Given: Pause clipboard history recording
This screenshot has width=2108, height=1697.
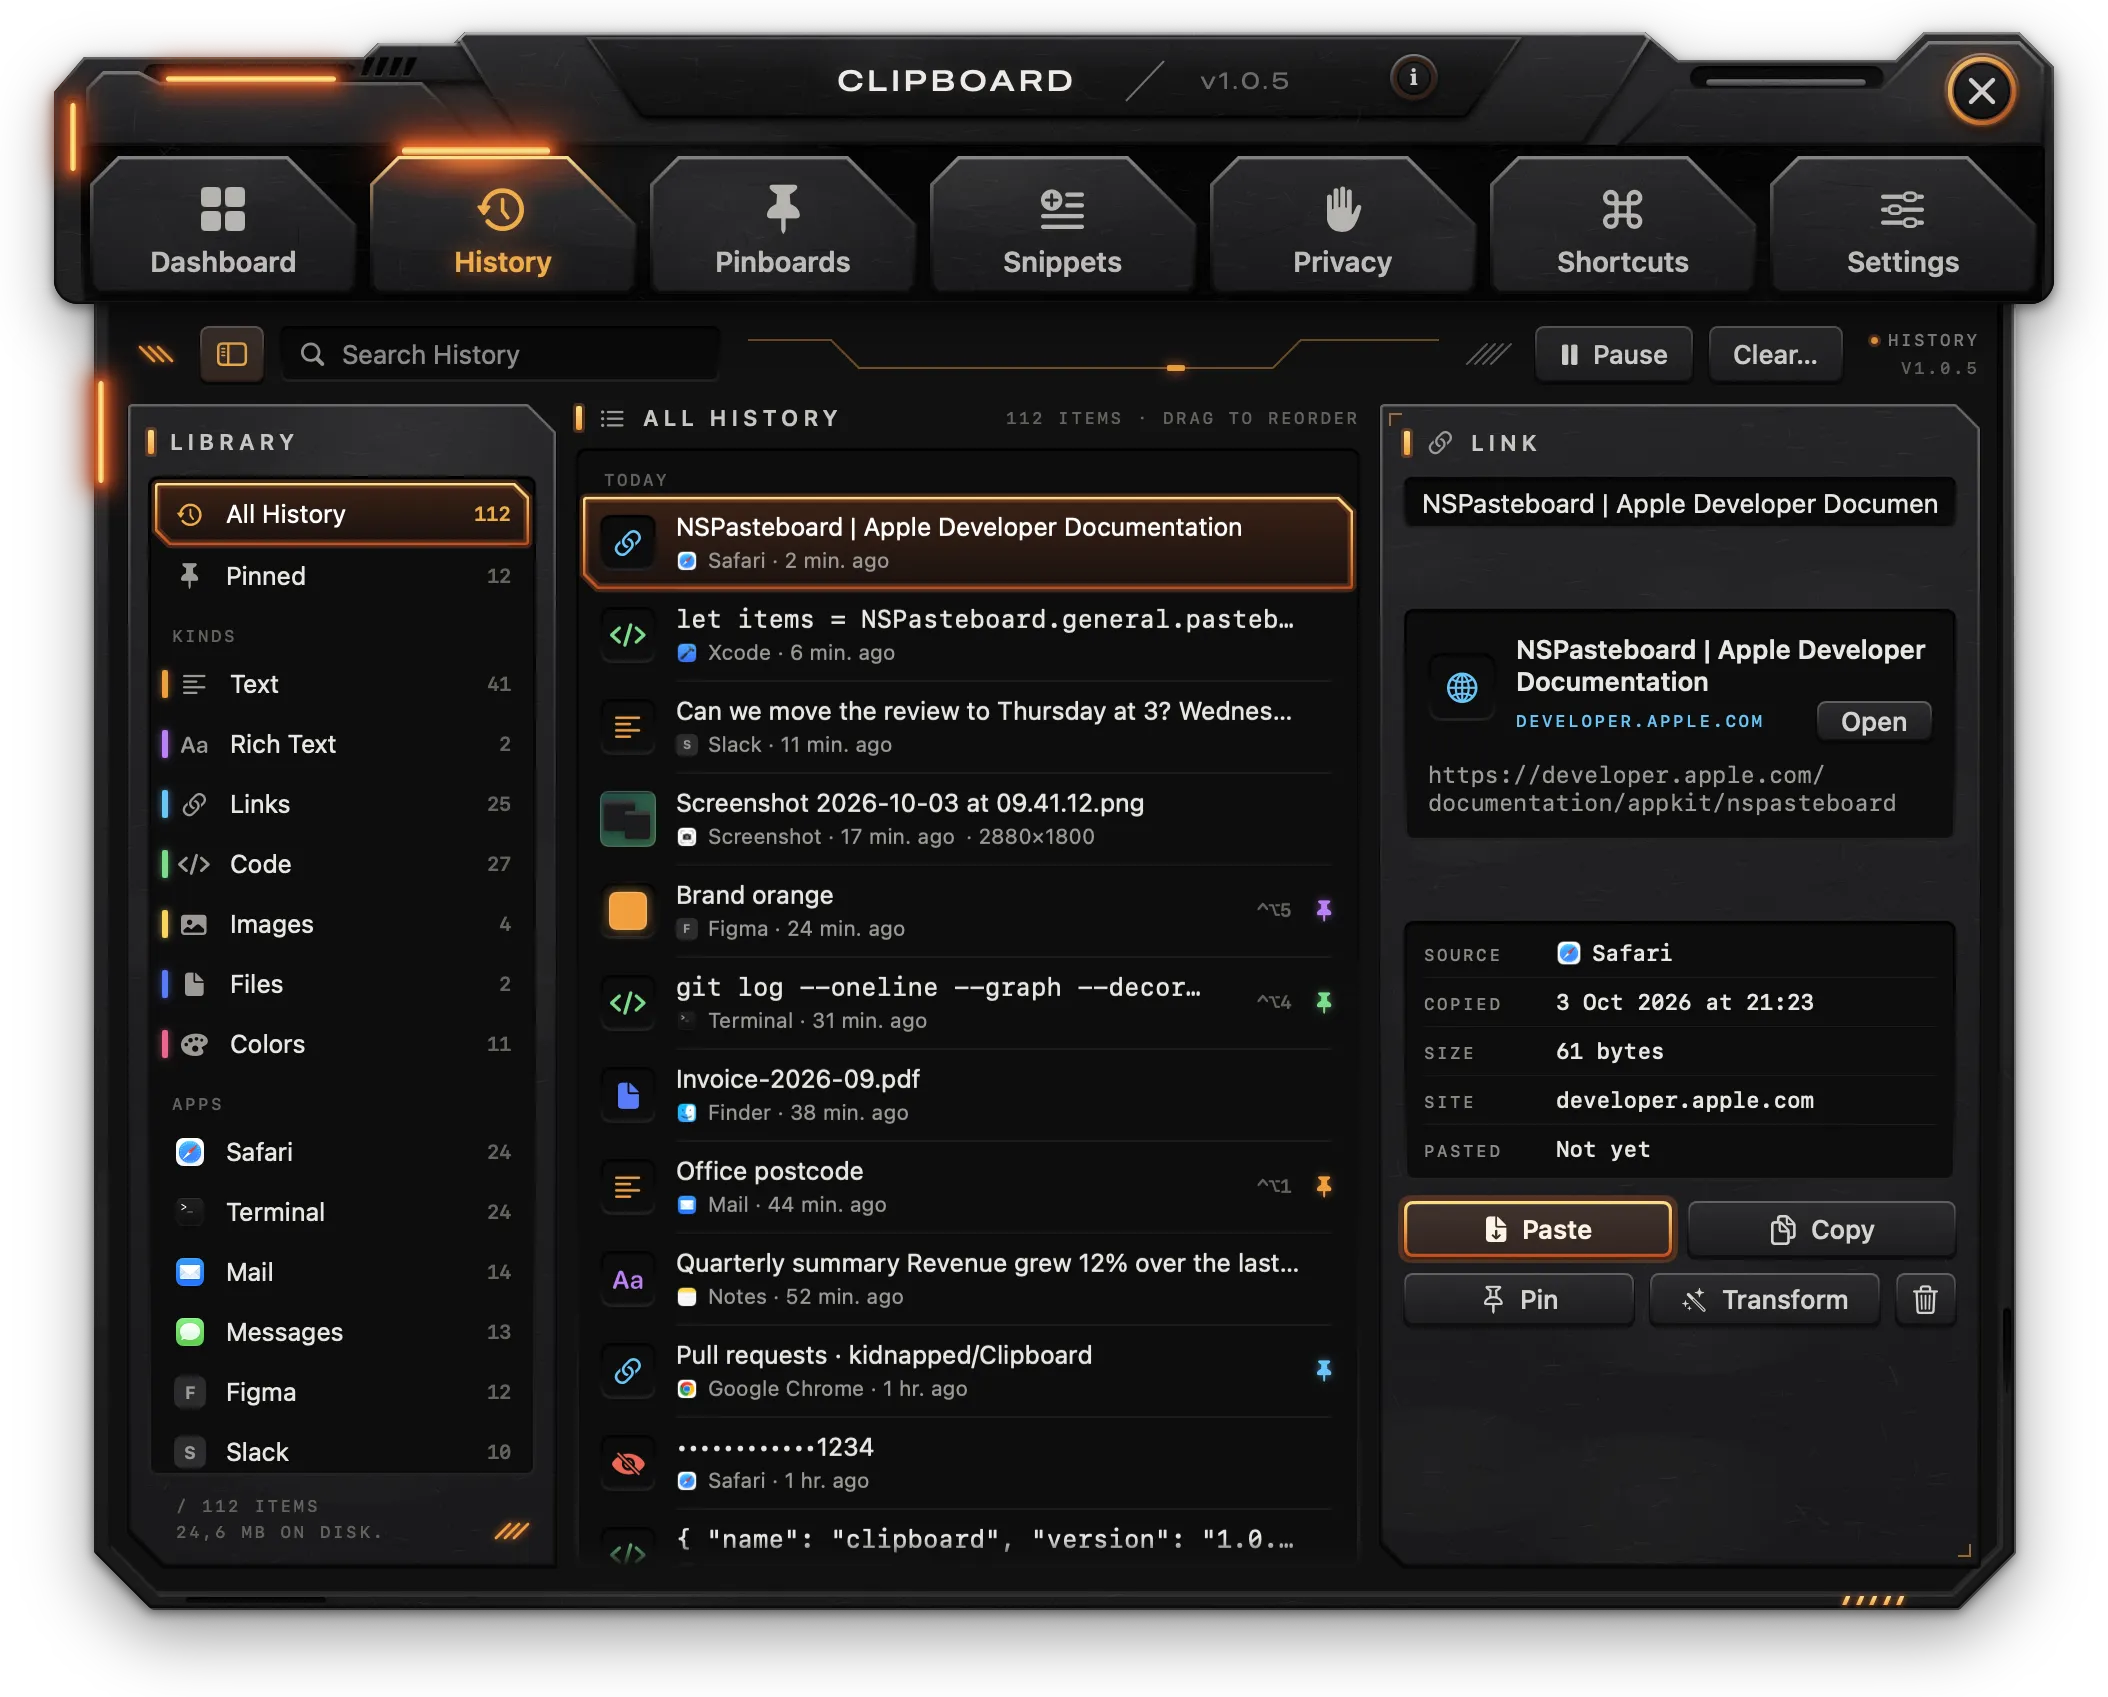Looking at the screenshot, I should (1613, 355).
